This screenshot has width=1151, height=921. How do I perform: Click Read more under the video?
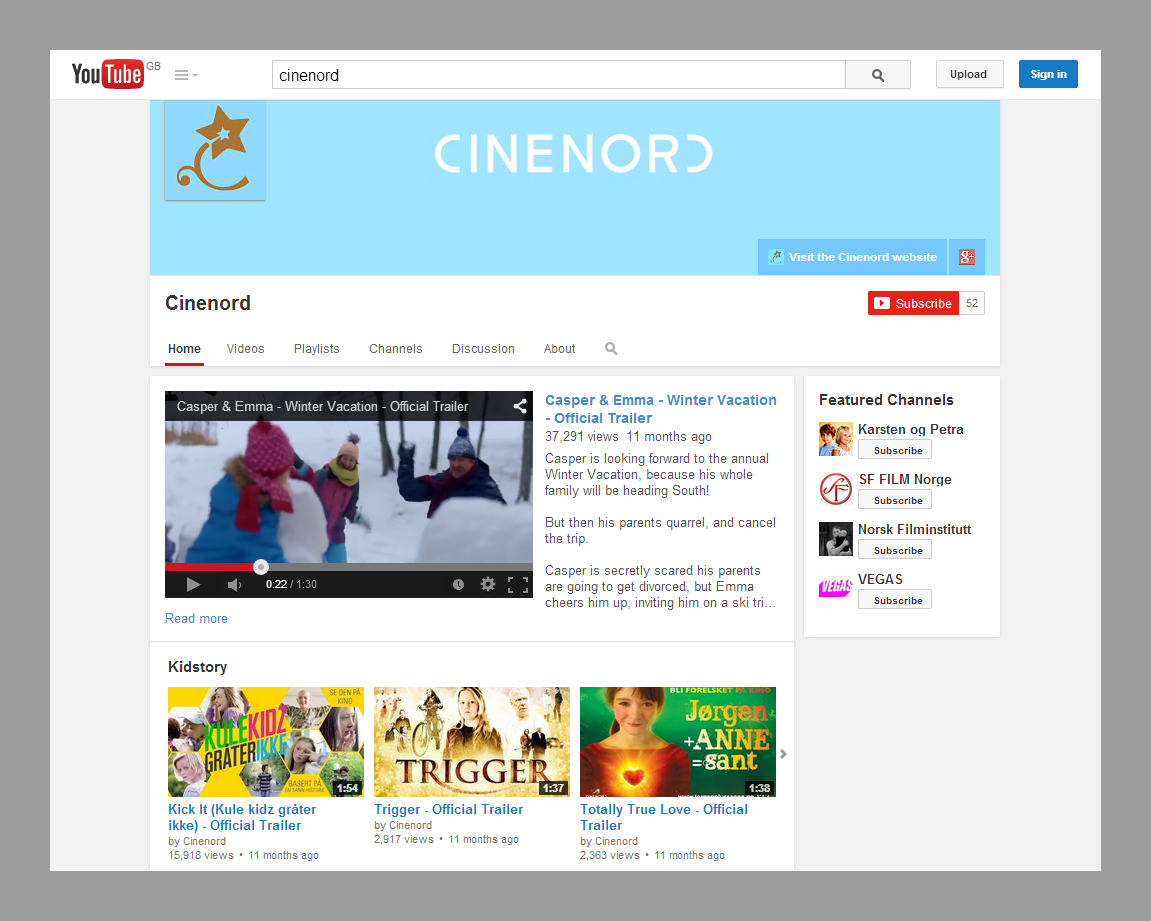pyautogui.click(x=196, y=619)
